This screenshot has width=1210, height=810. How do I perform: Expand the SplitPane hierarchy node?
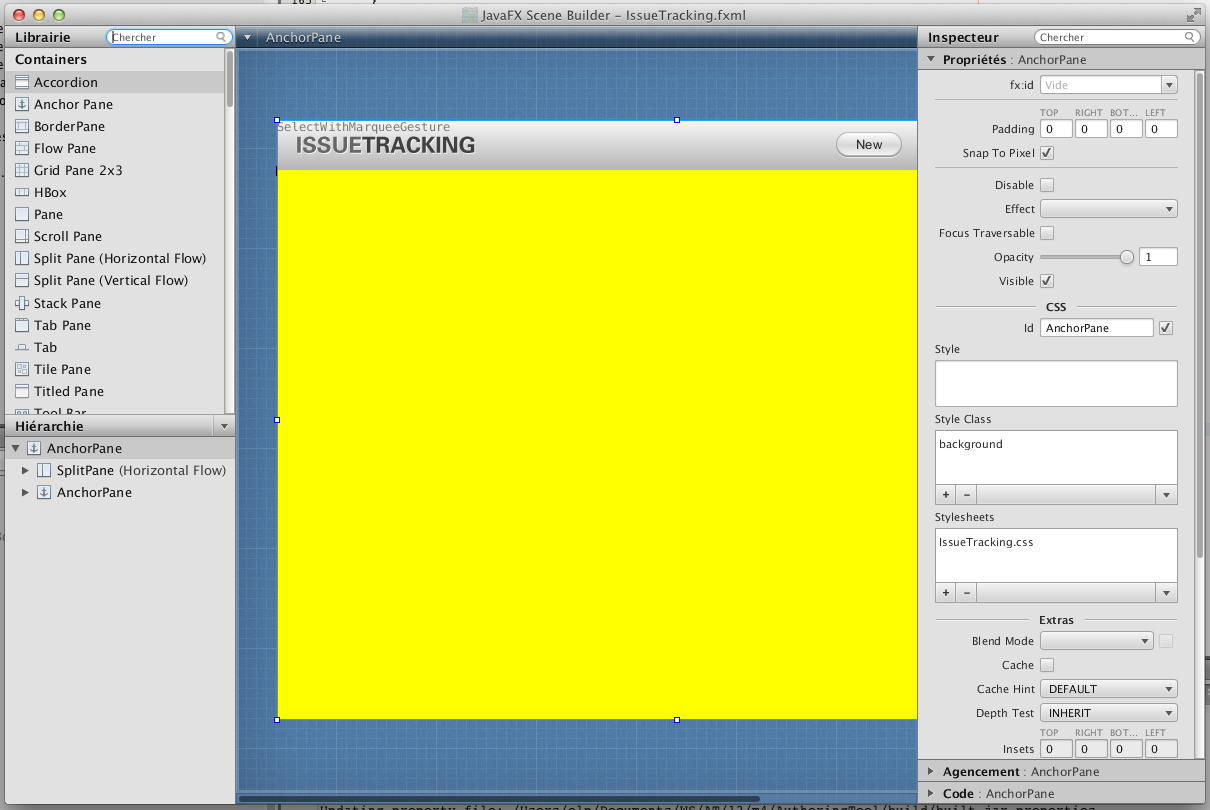[26, 470]
